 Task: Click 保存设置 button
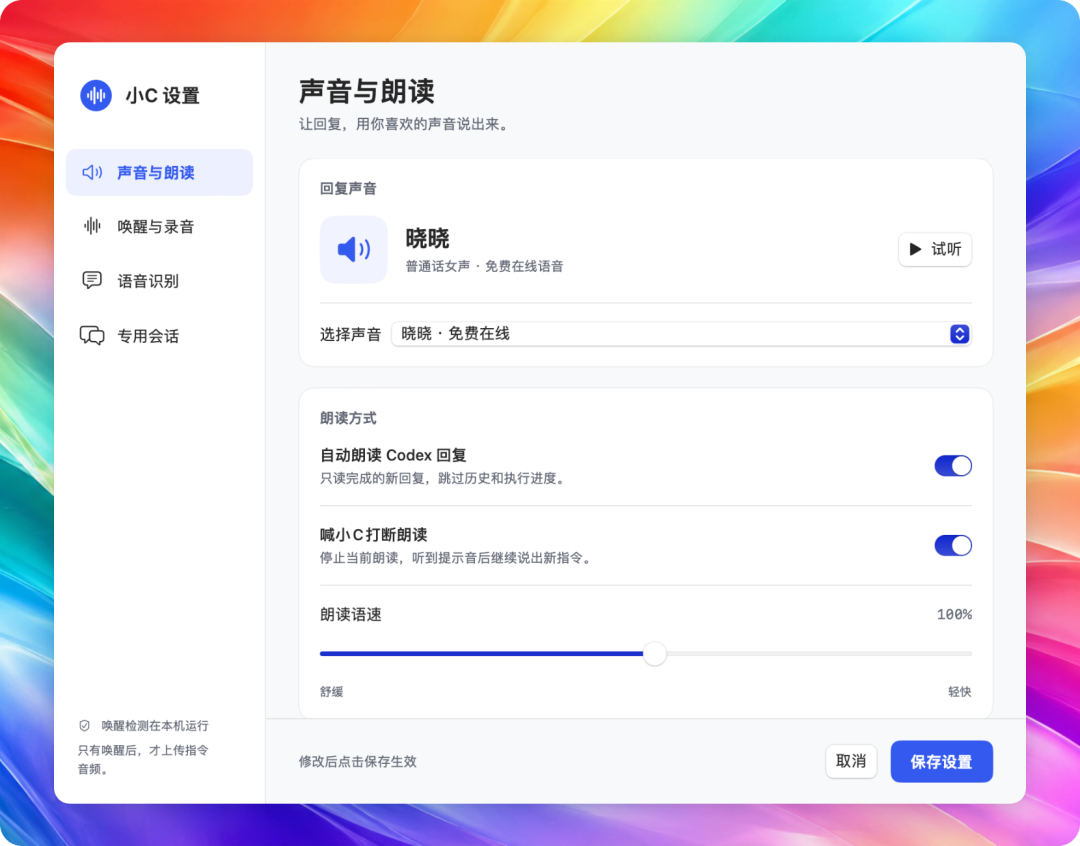point(941,761)
